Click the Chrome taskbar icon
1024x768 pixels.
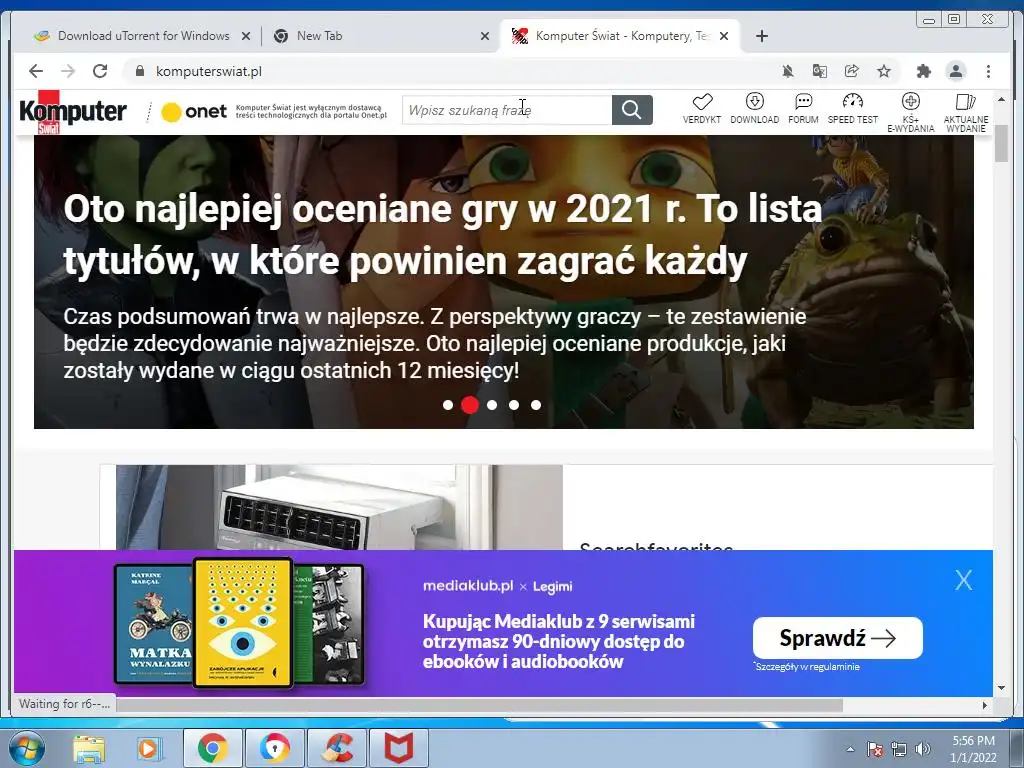213,748
